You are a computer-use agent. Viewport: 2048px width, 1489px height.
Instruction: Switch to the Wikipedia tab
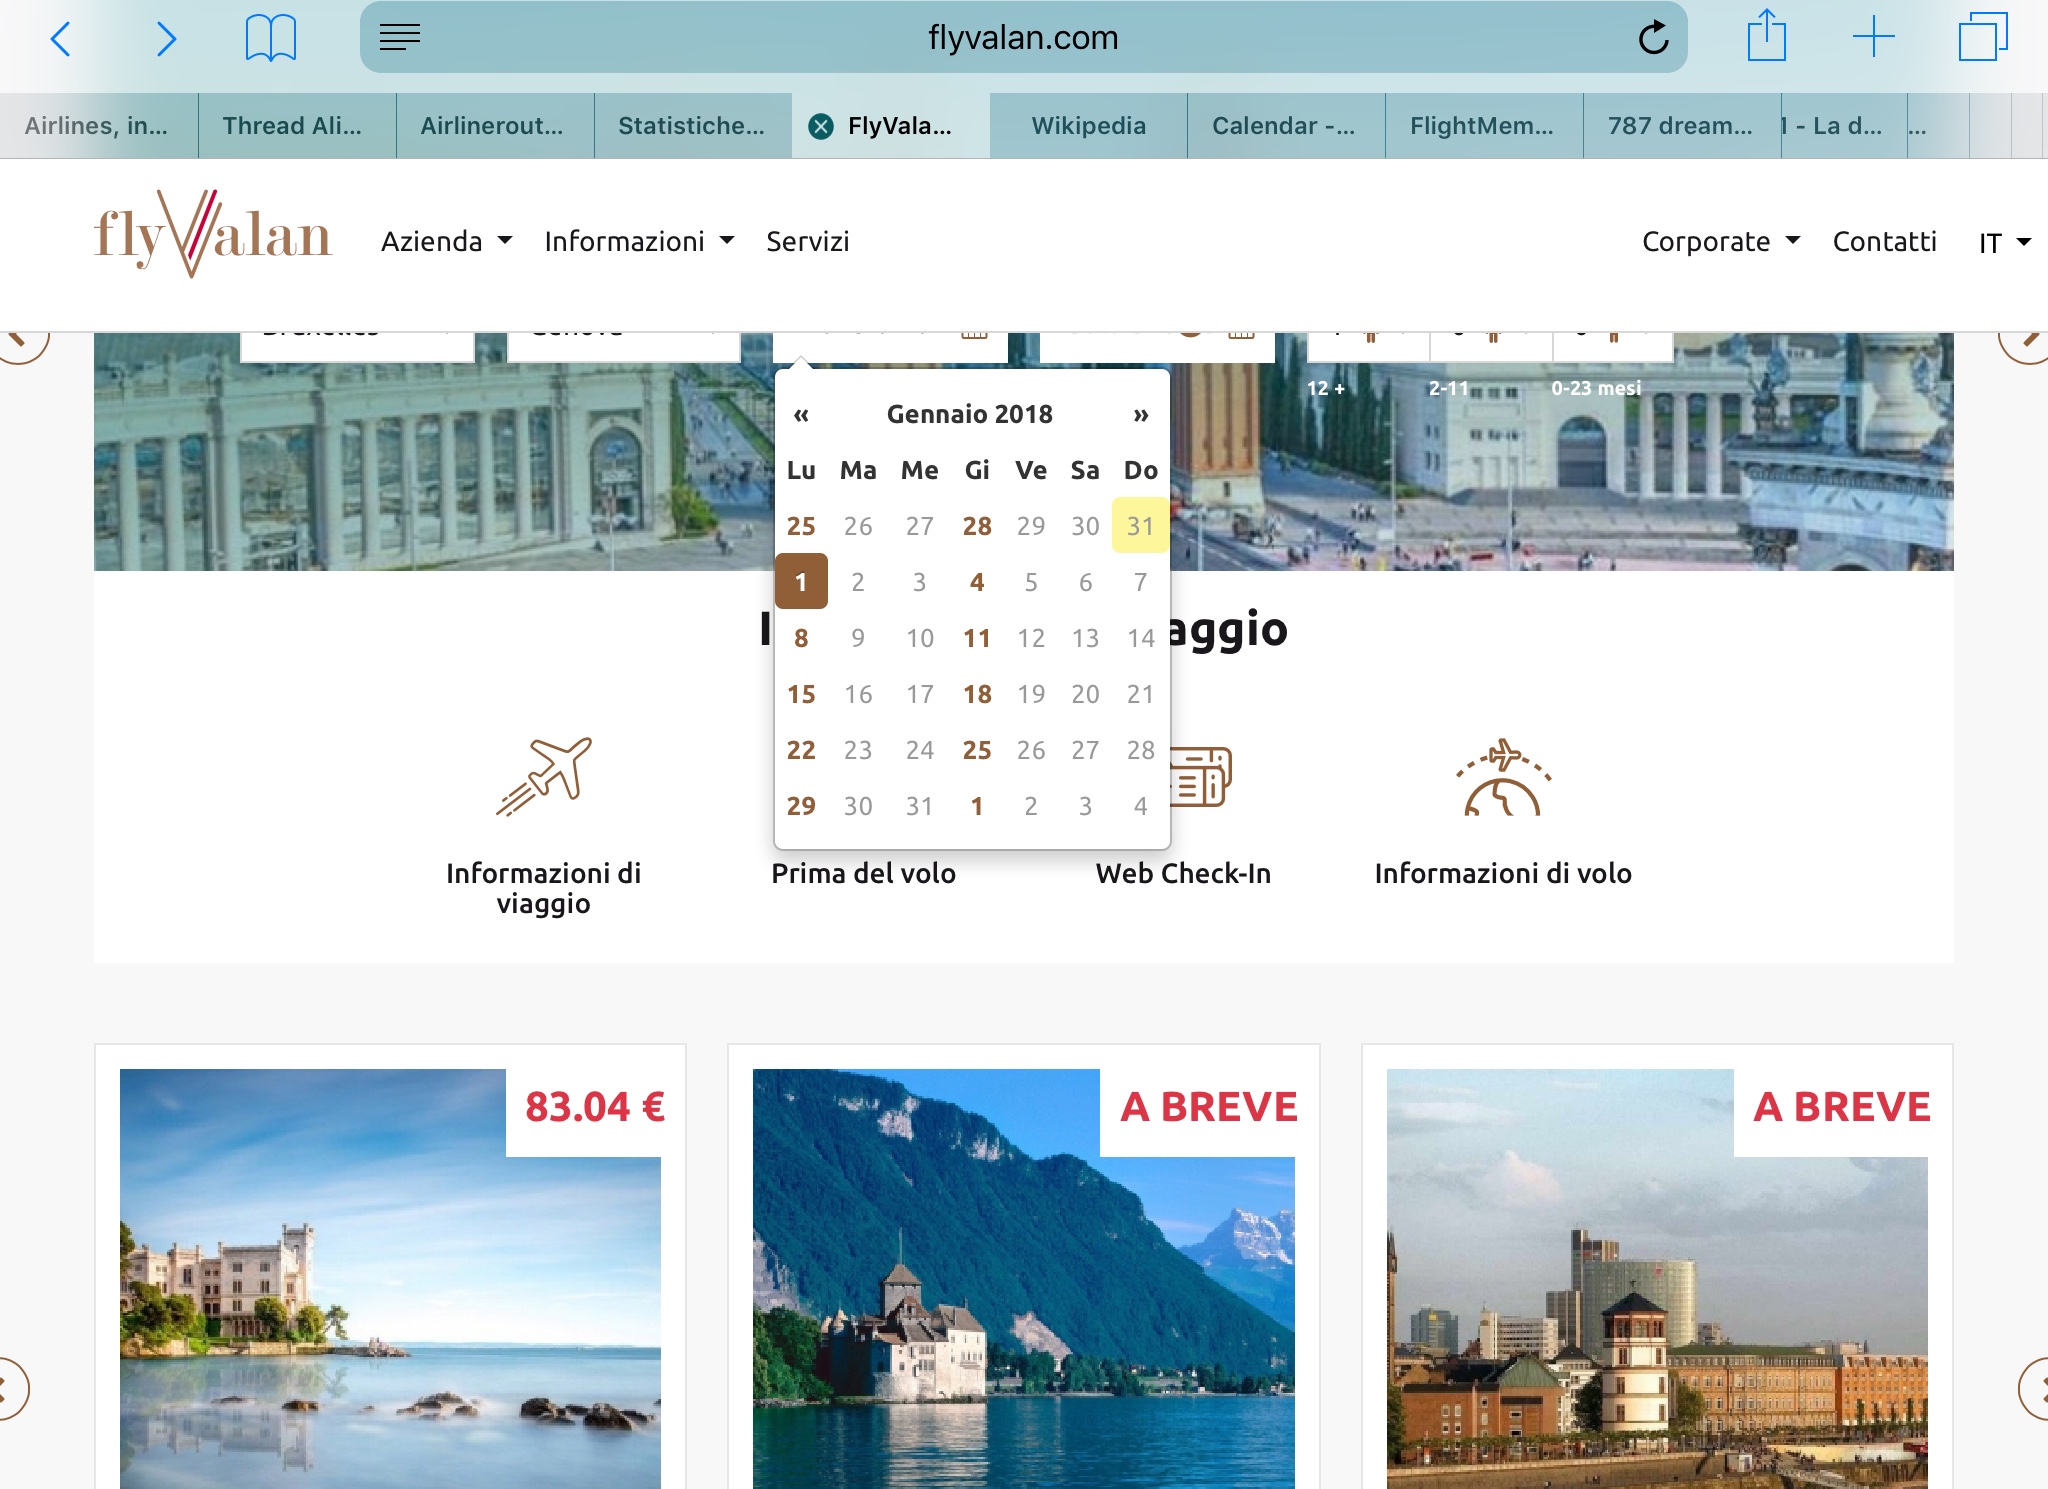tap(1088, 126)
